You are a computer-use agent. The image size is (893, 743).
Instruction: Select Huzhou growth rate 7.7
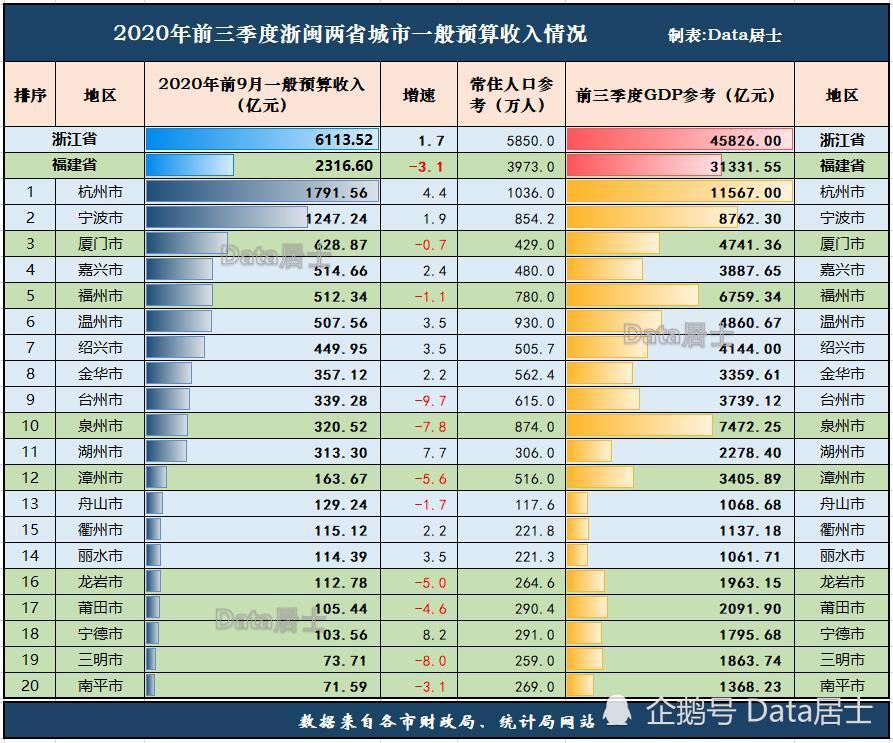tap(435, 453)
